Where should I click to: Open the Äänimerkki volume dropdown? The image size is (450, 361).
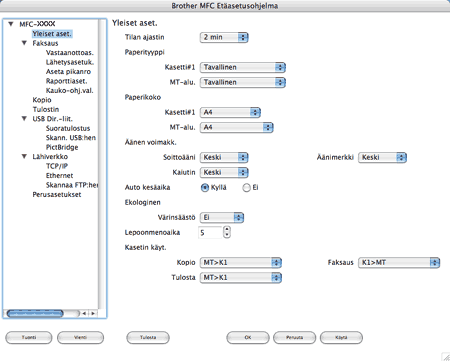pos(382,157)
